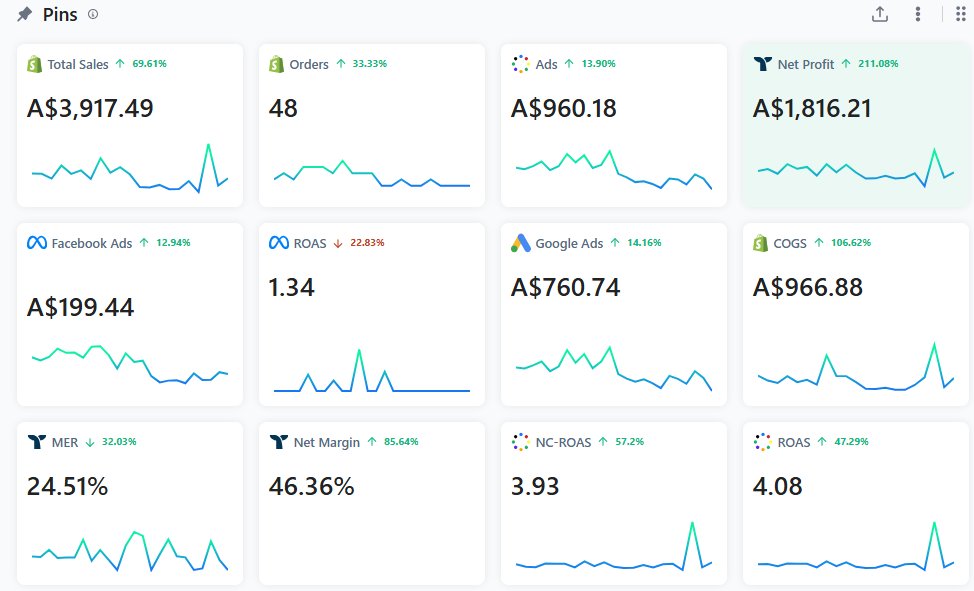974x591 pixels.
Task: Click the dotted circle icon on NC-ROAS card
Action: pos(521,442)
